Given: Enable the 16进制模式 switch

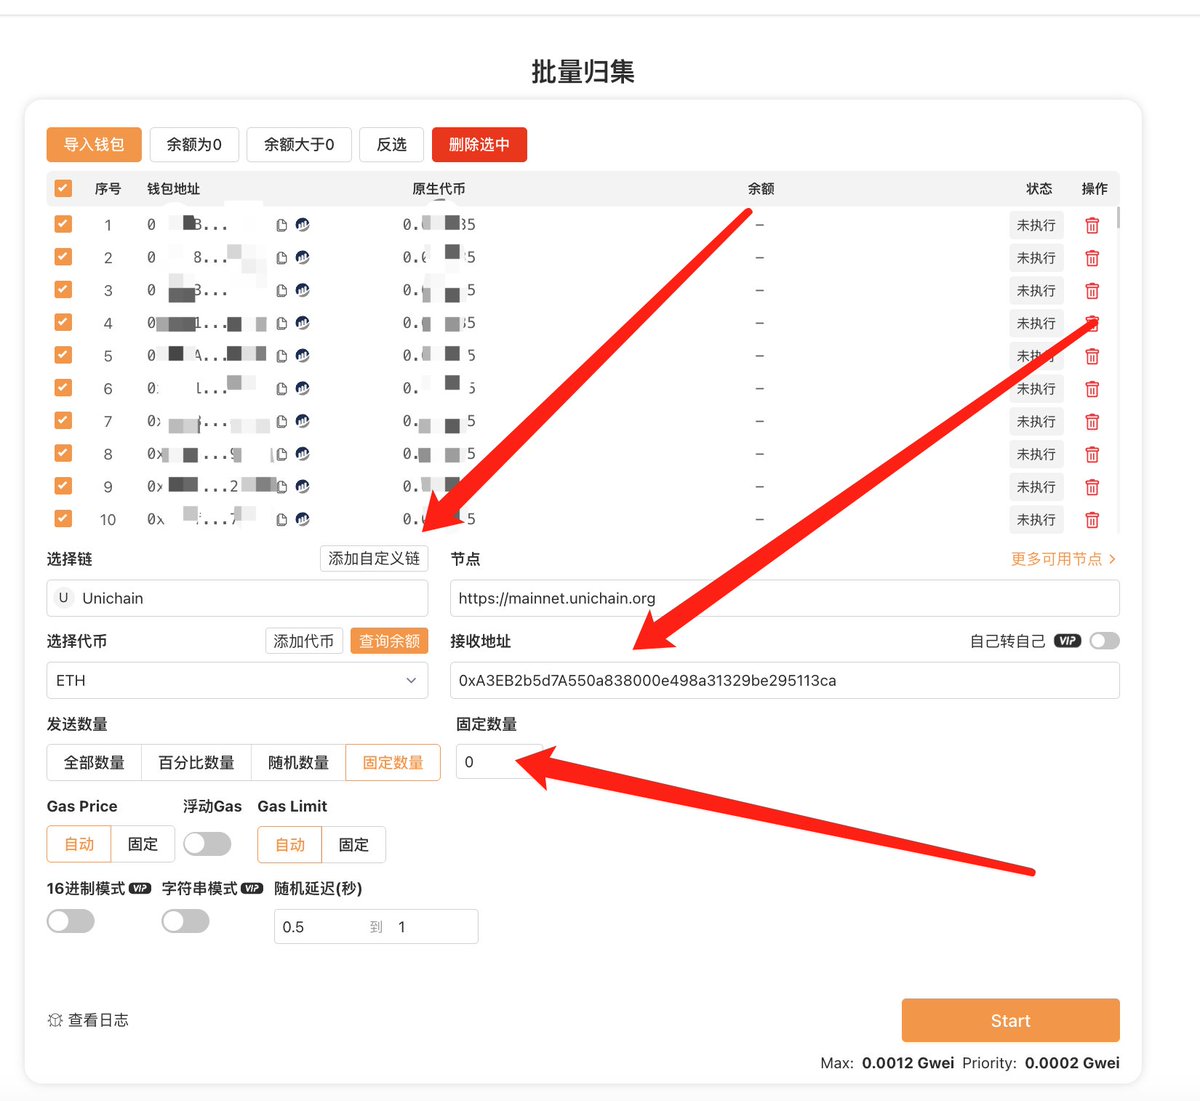Looking at the screenshot, I should (x=71, y=921).
